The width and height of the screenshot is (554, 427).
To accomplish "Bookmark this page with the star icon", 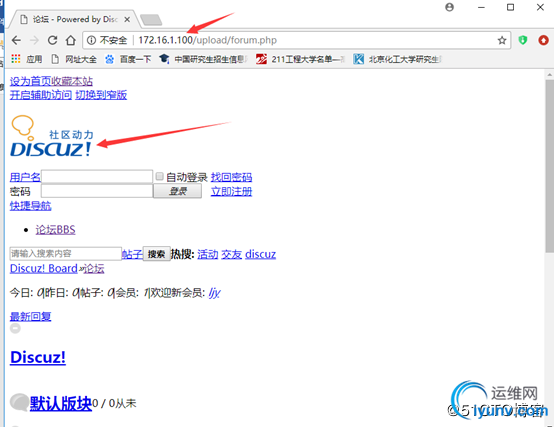I will [502, 40].
